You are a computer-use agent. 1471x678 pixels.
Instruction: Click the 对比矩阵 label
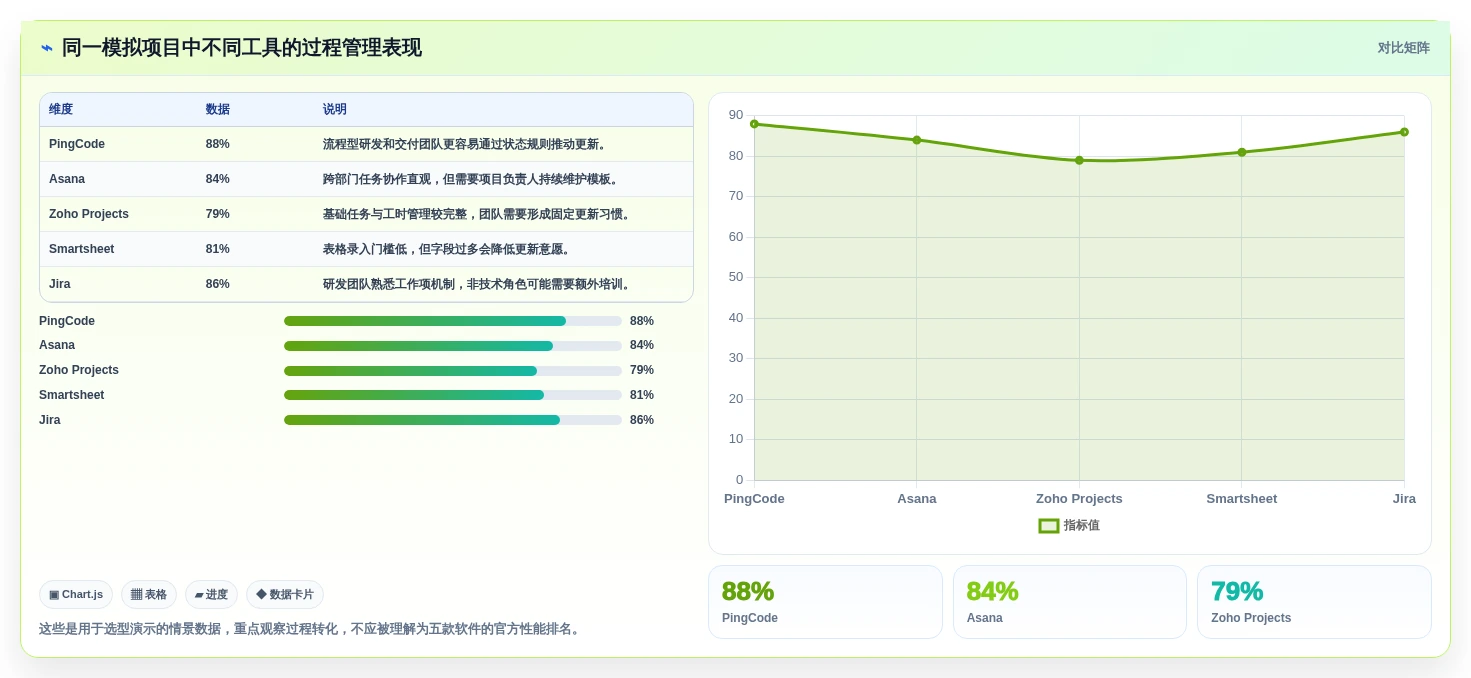(1403, 48)
